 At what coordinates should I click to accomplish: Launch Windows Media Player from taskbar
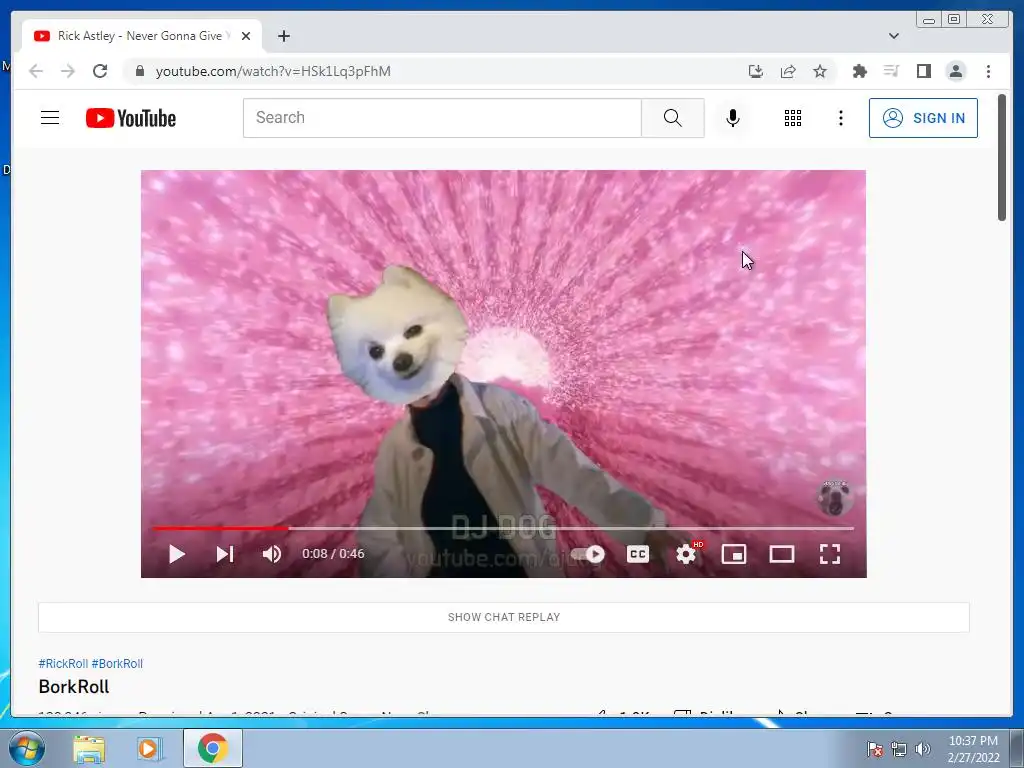(150, 748)
